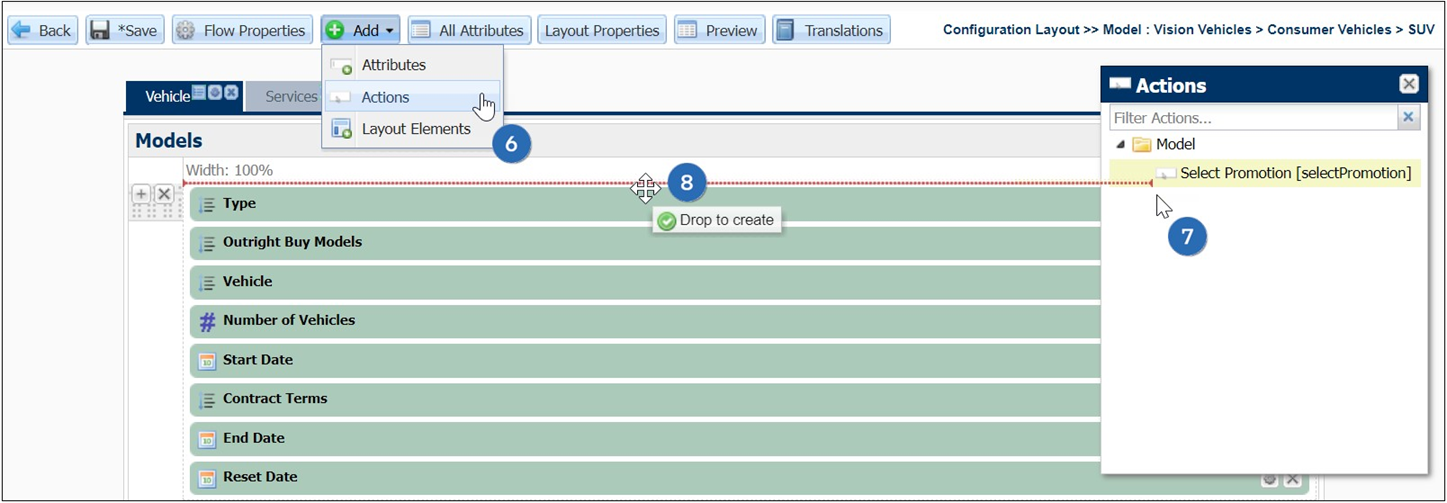Collapse the Model folder in Actions
Image resolution: width=1447 pixels, height=503 pixels.
pos(1119,145)
